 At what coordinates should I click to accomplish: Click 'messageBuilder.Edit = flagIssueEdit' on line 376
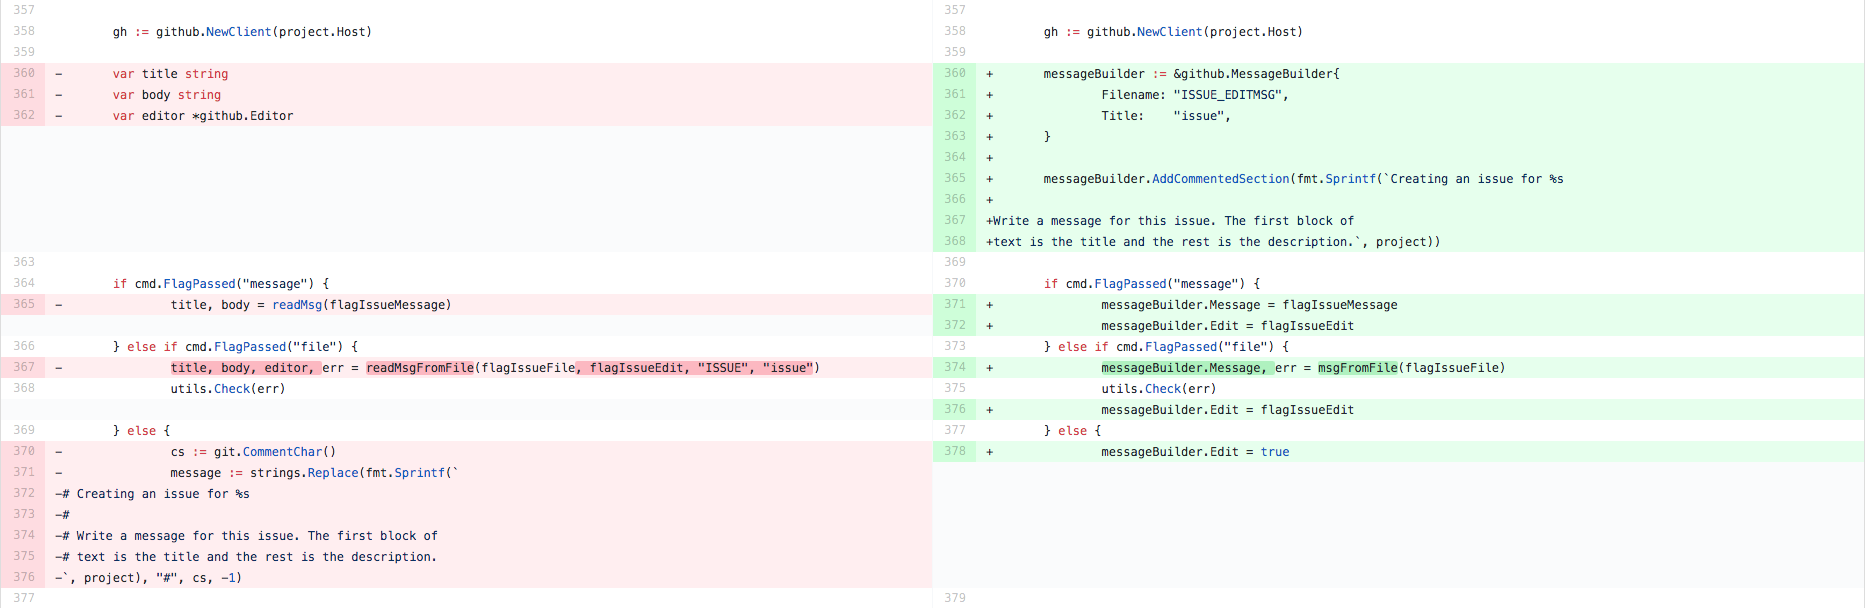(1227, 410)
